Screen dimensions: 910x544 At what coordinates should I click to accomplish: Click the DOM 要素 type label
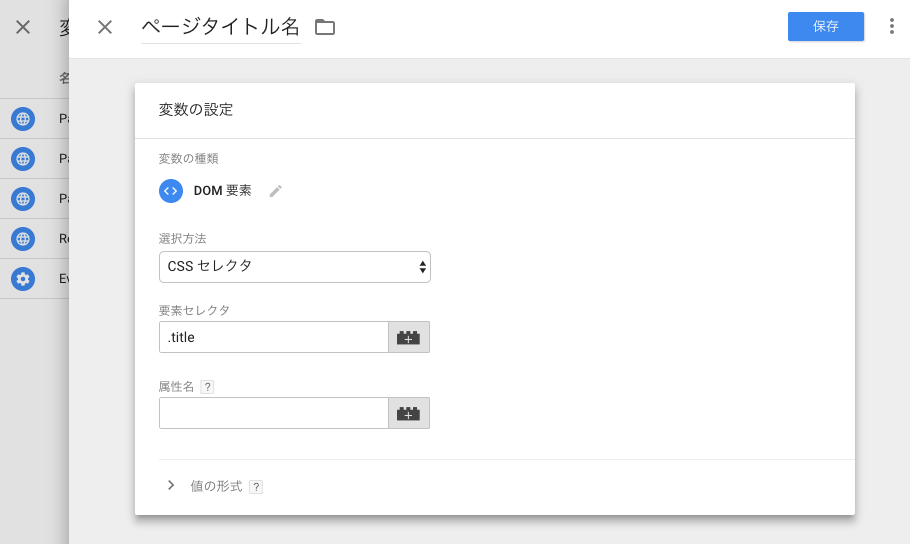(223, 191)
